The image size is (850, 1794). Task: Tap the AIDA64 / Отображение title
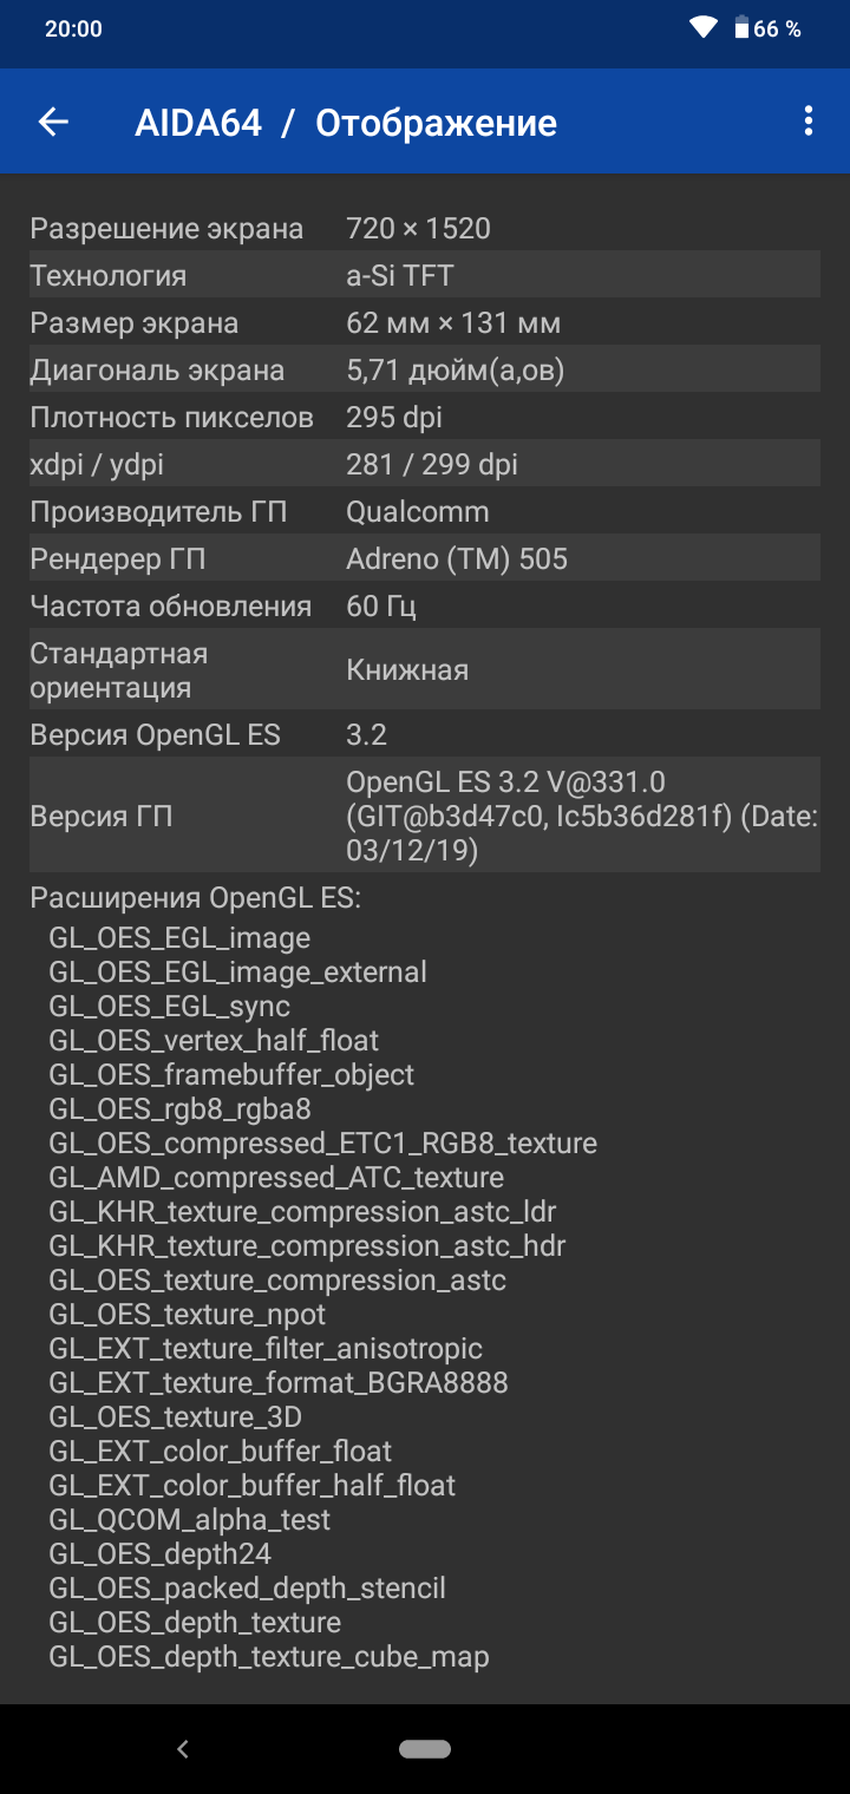click(346, 123)
